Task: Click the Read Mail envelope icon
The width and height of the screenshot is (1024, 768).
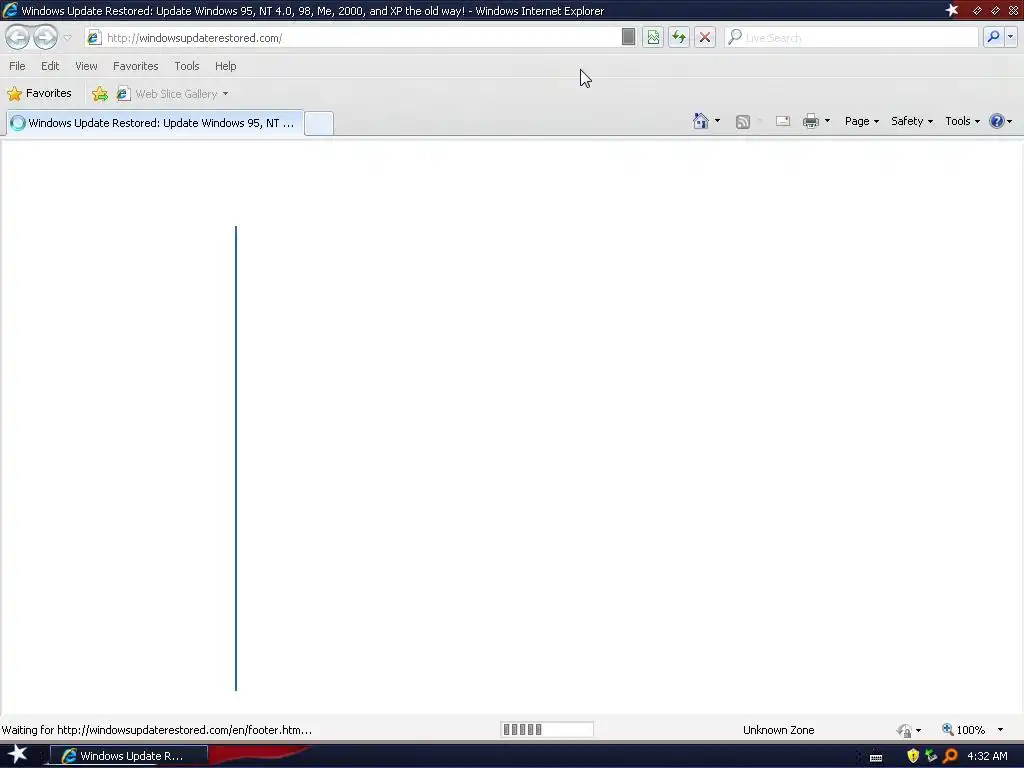Action: [x=783, y=121]
